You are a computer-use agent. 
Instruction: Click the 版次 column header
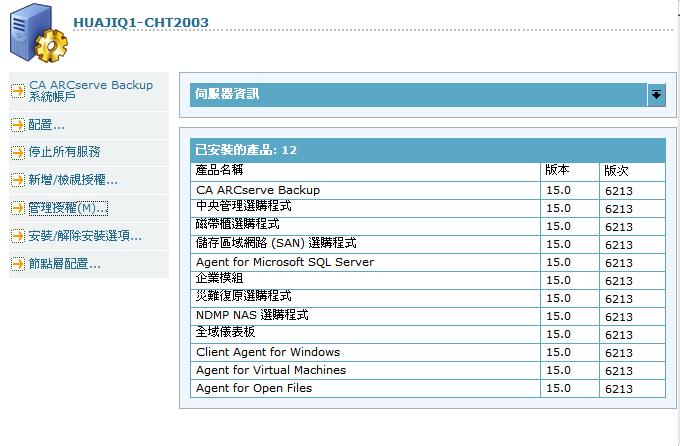[x=632, y=172]
